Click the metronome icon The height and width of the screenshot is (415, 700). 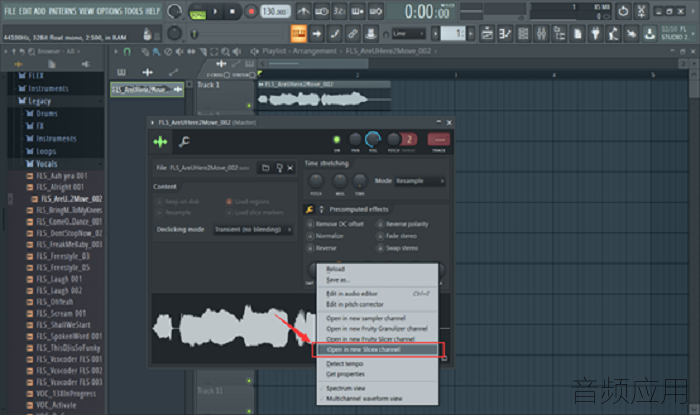tap(304, 12)
